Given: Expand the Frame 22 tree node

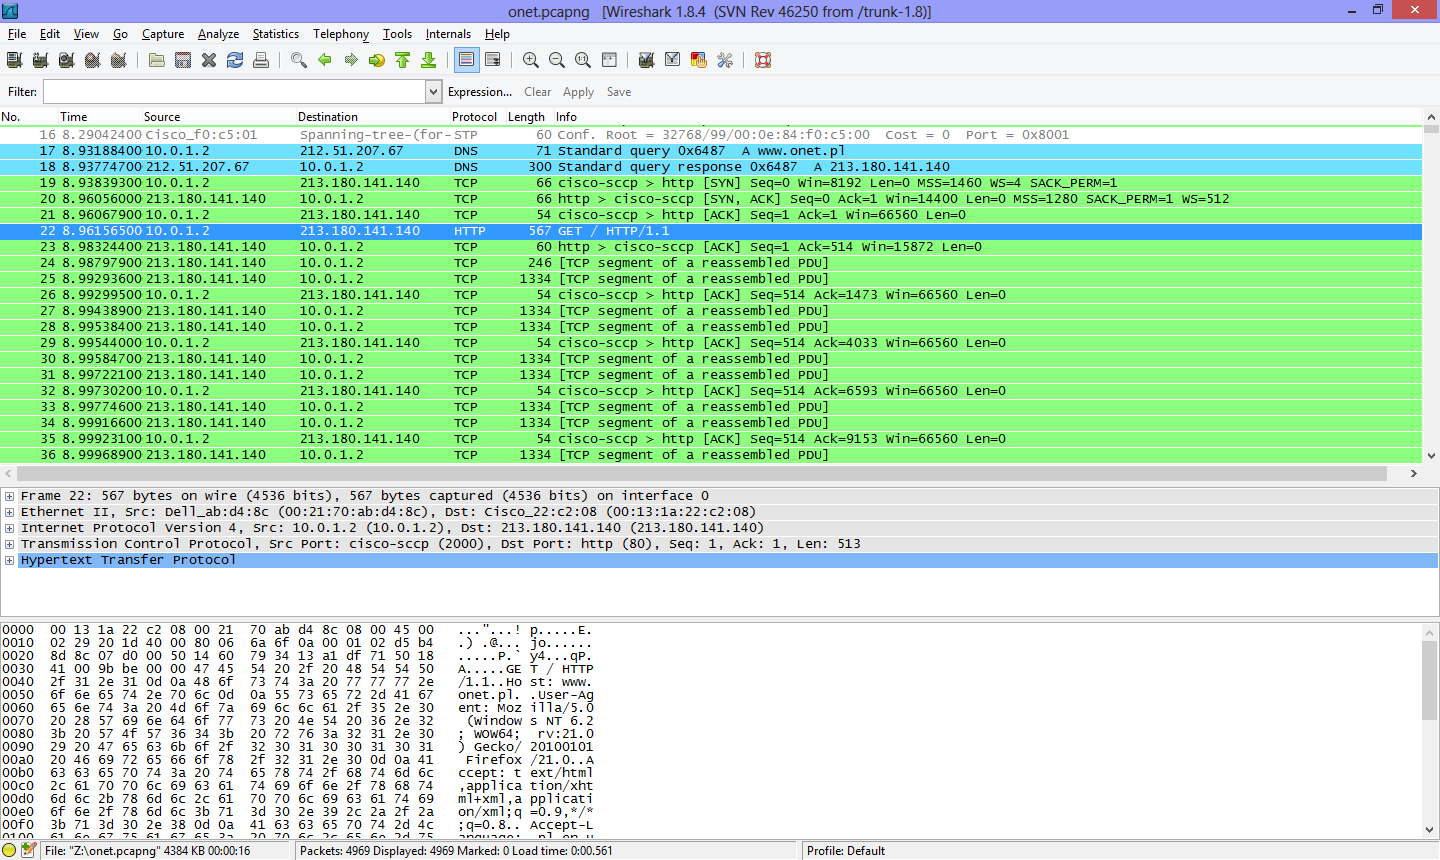Looking at the screenshot, I should 9,496.
